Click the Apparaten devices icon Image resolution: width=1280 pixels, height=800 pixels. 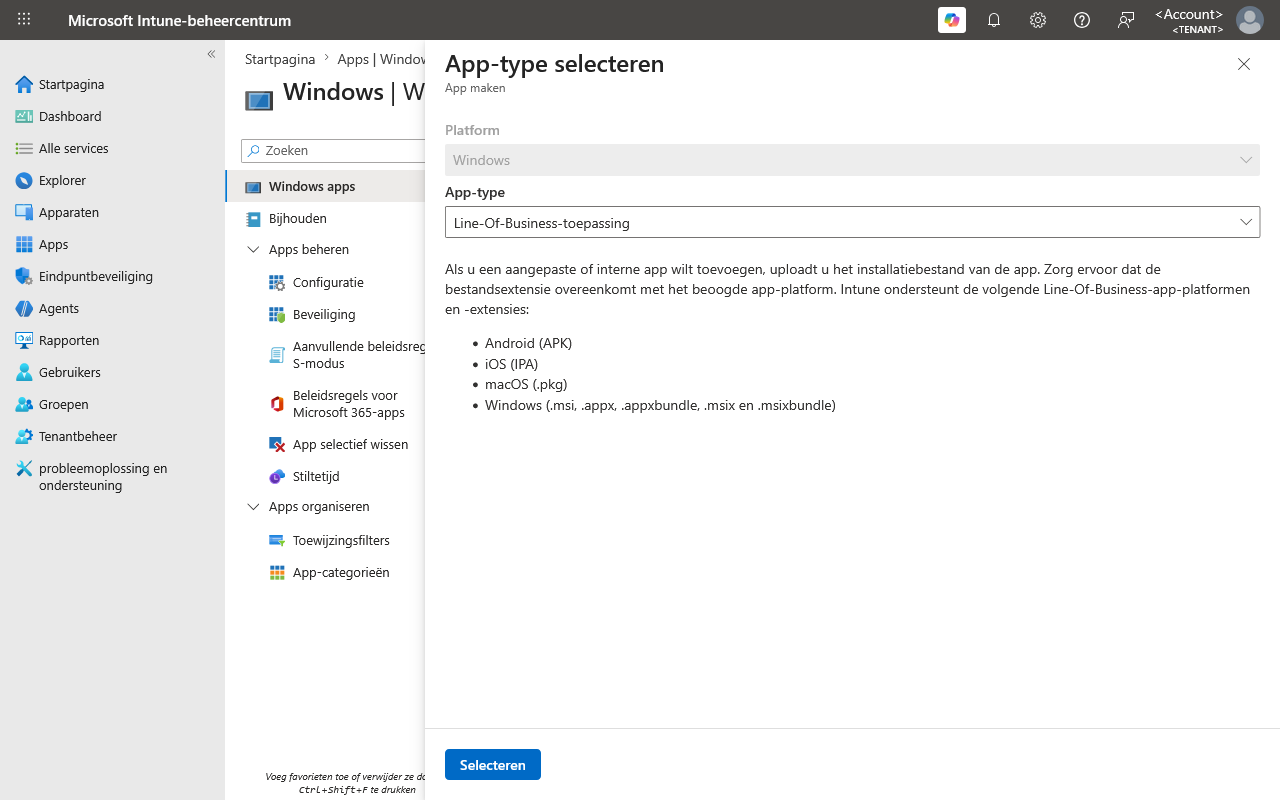pos(24,212)
